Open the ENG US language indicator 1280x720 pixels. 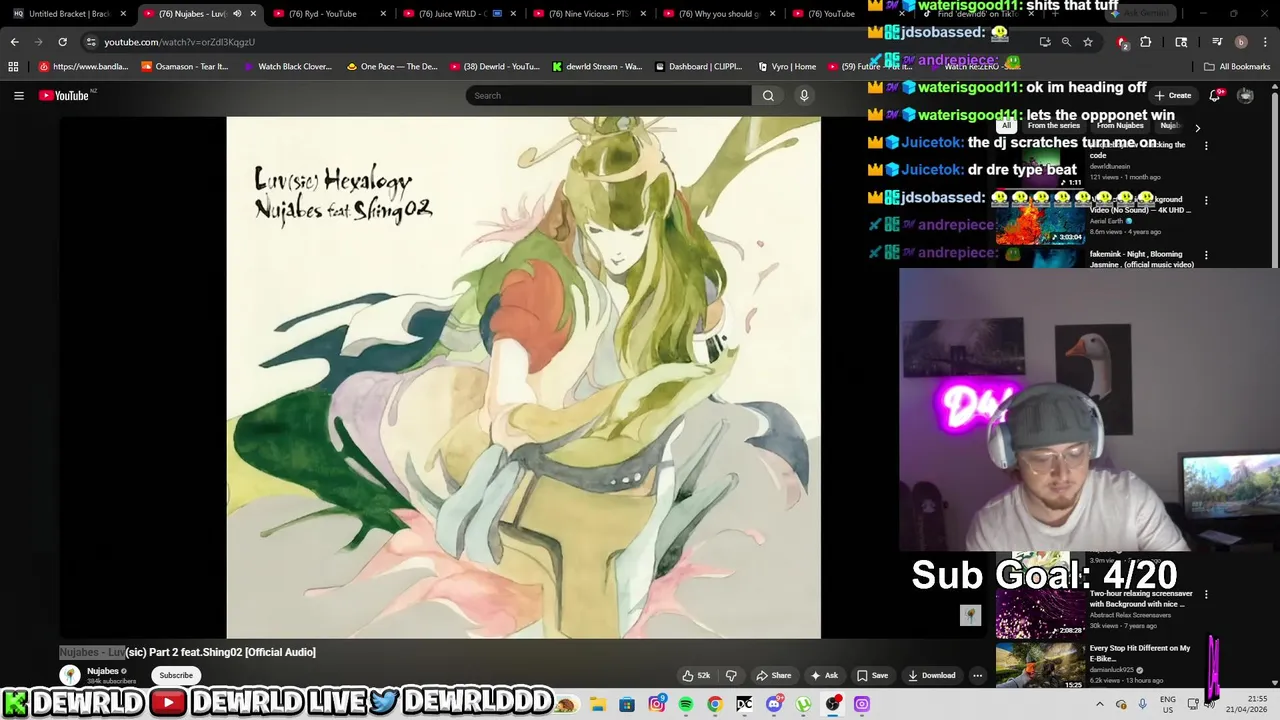click(1167, 704)
